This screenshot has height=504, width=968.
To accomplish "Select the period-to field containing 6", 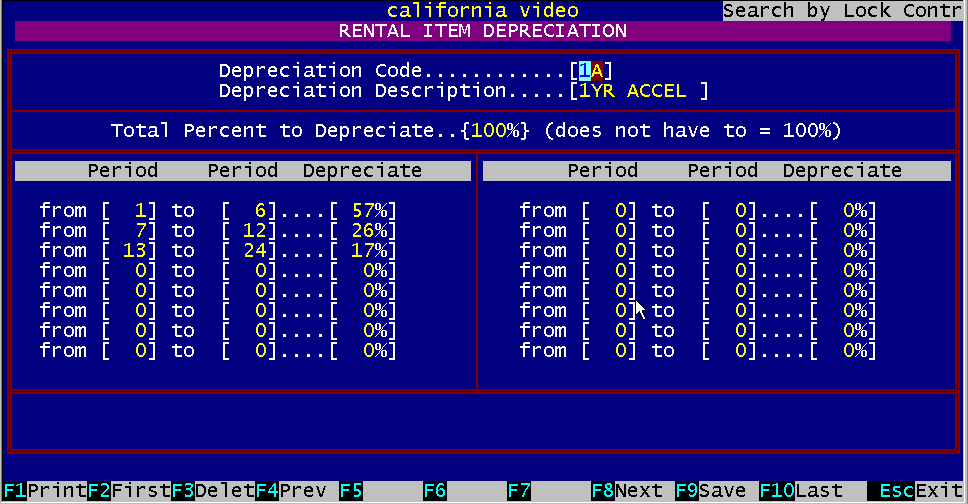I will (249, 211).
